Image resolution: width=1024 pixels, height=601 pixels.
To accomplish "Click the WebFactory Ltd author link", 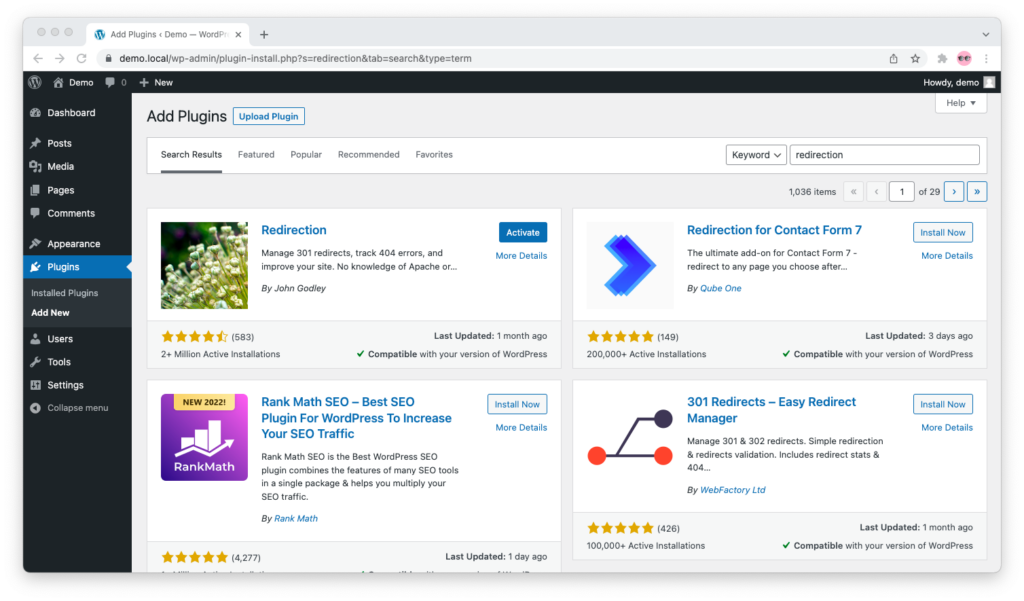I will click(x=733, y=490).
